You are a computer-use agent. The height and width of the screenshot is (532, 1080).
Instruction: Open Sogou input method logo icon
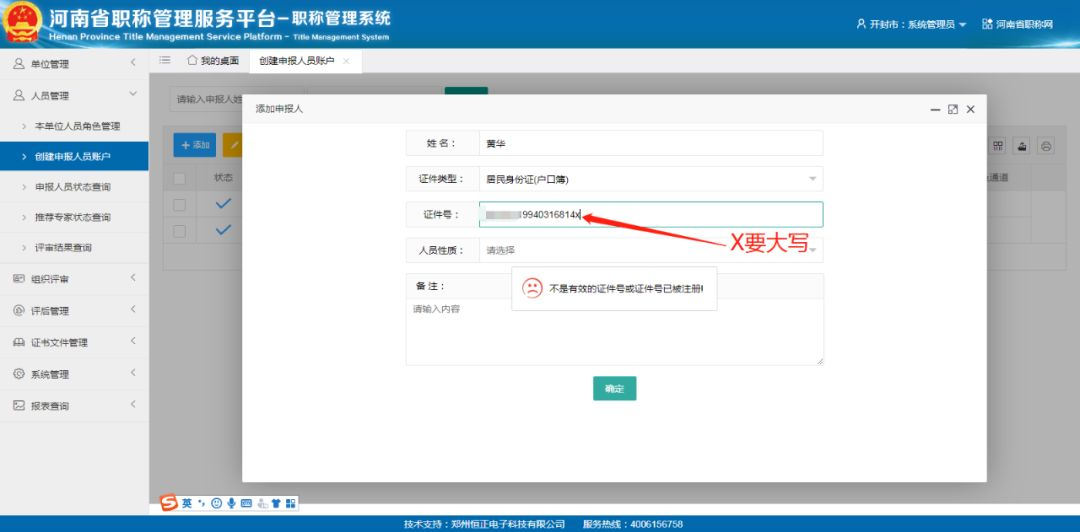(169, 504)
